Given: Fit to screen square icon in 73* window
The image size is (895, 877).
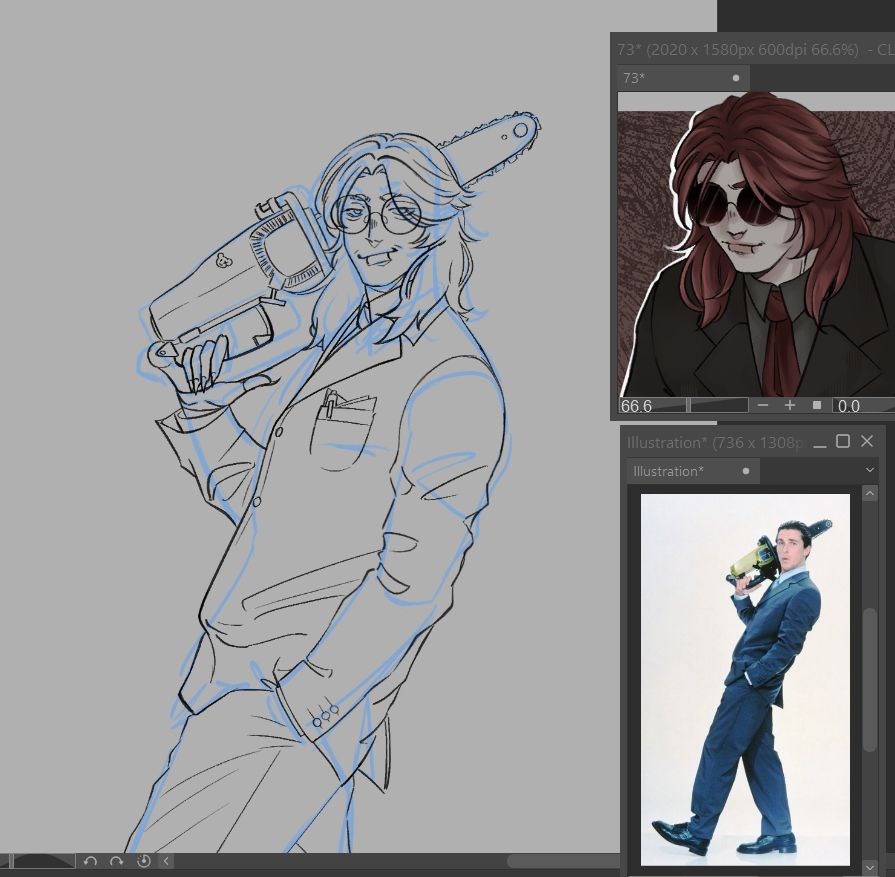Looking at the screenshot, I should coord(817,405).
